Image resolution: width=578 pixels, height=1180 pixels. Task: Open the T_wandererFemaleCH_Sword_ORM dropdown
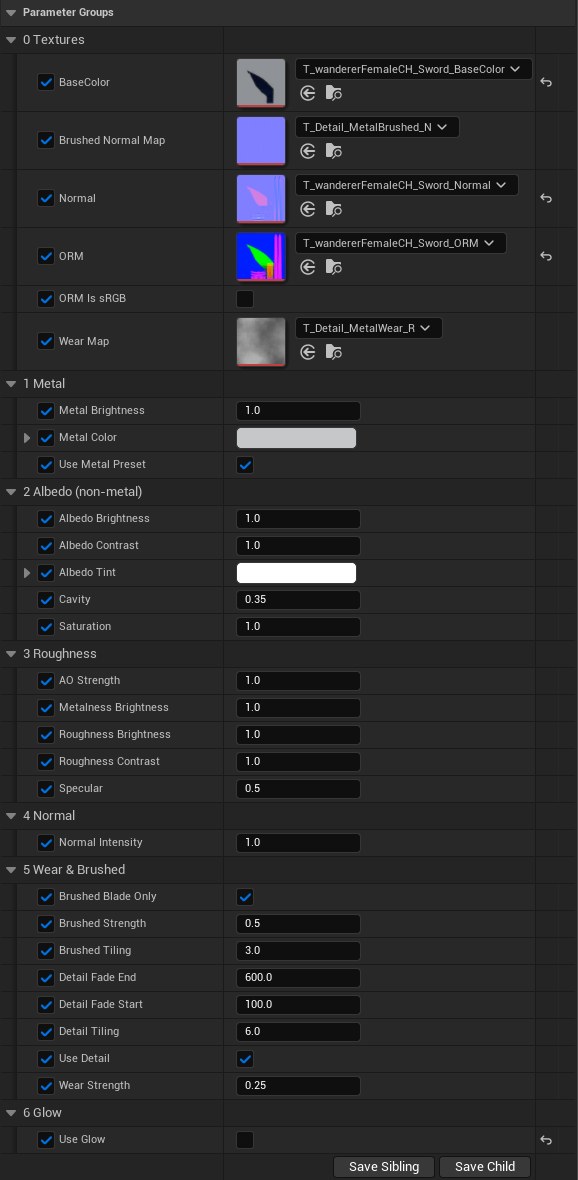click(x=401, y=243)
